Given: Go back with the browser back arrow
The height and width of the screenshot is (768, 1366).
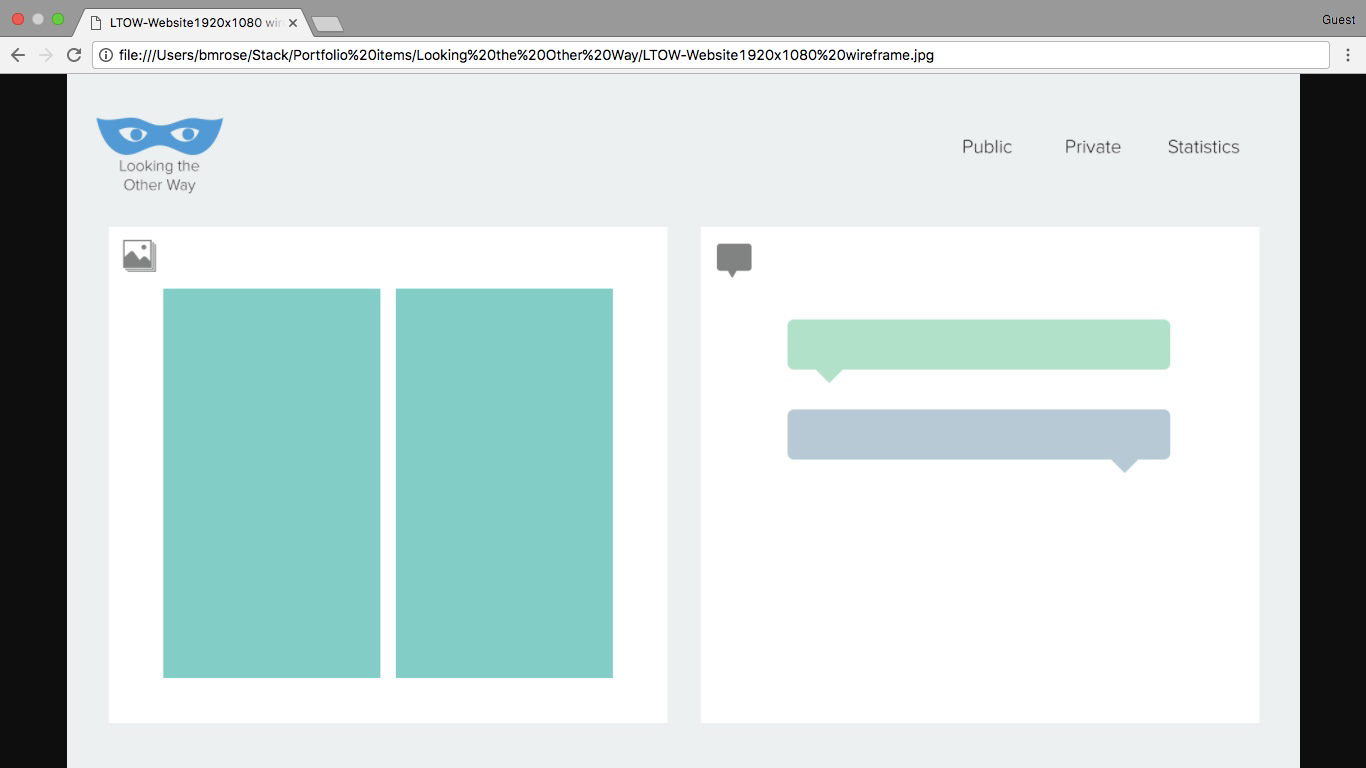Looking at the screenshot, I should [17, 55].
